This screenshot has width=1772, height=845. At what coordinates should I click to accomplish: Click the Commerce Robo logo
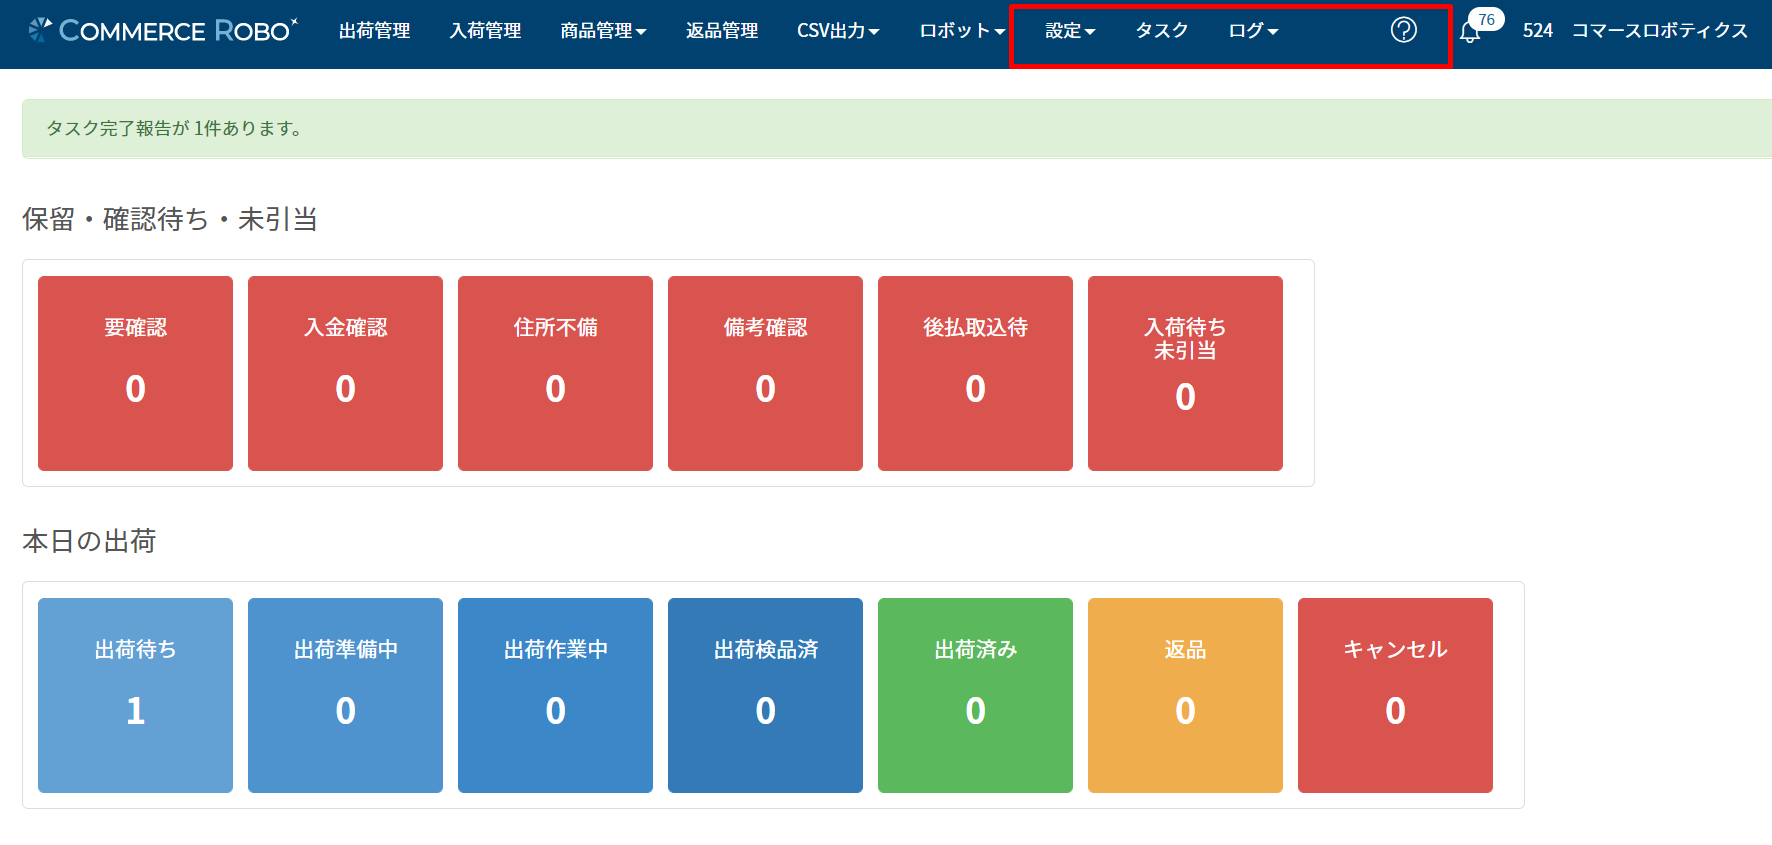(x=163, y=30)
